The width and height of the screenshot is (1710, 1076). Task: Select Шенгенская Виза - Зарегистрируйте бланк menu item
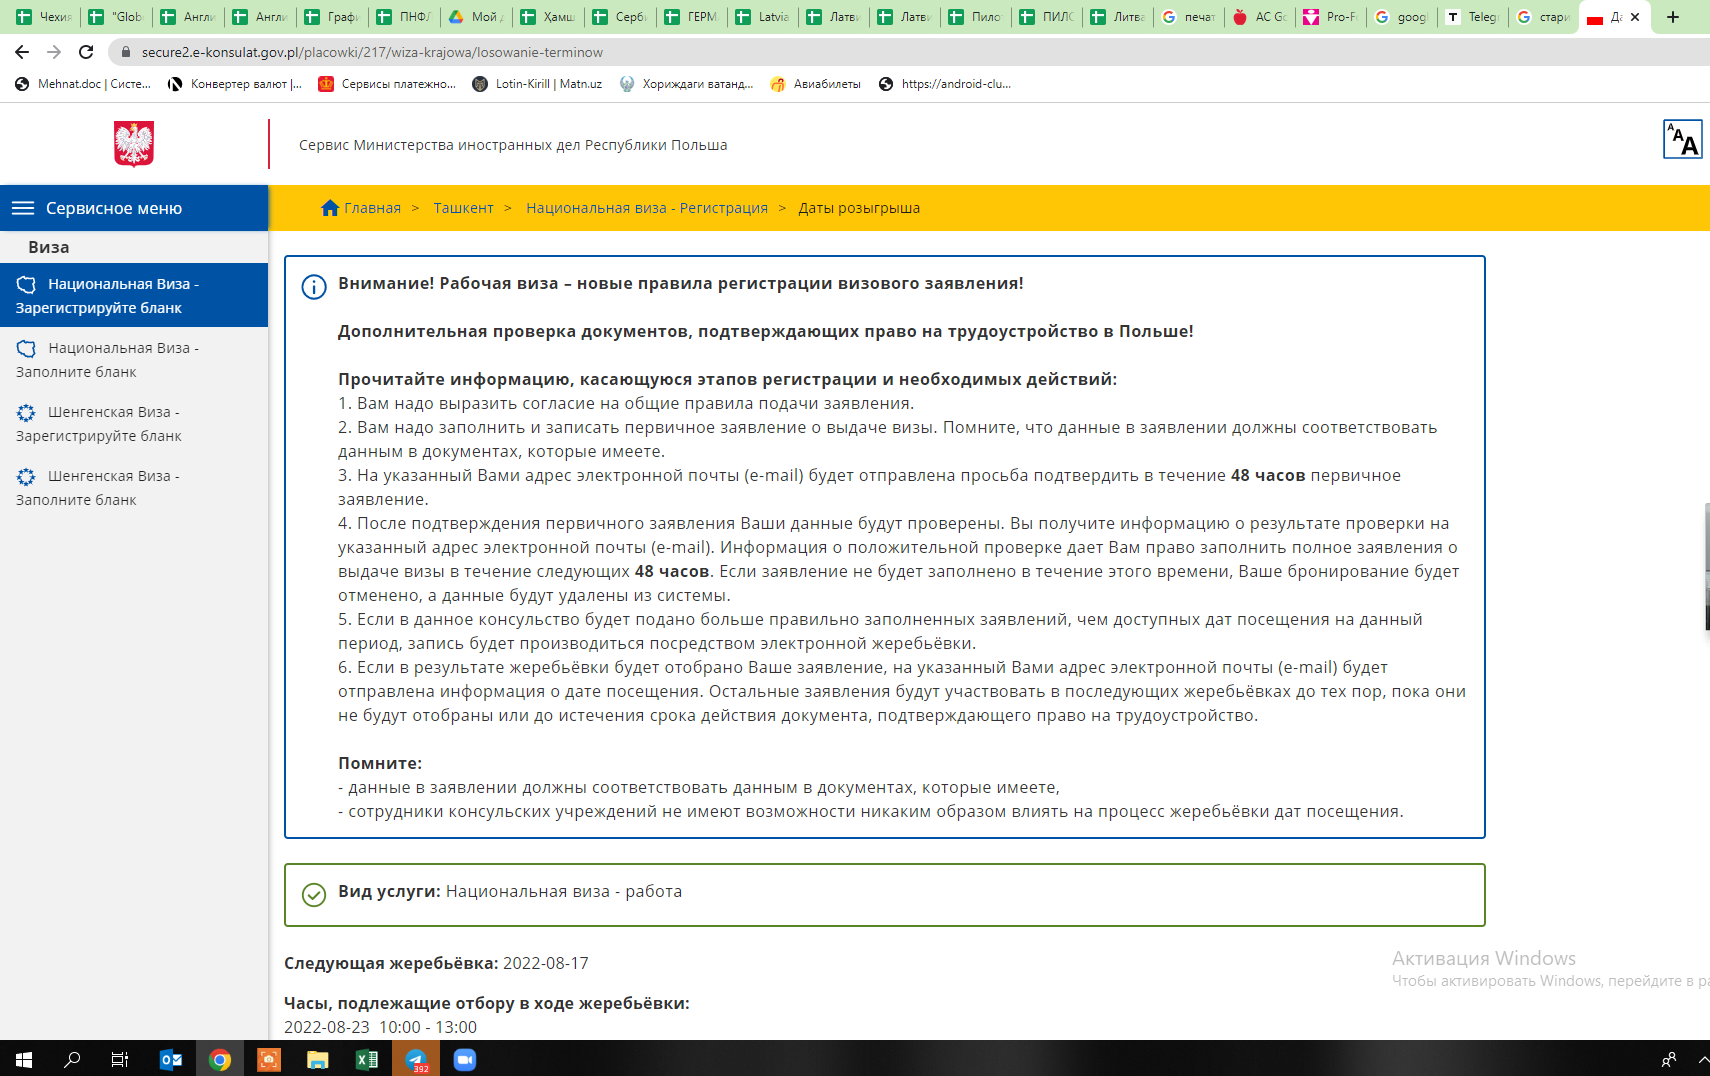(134, 424)
